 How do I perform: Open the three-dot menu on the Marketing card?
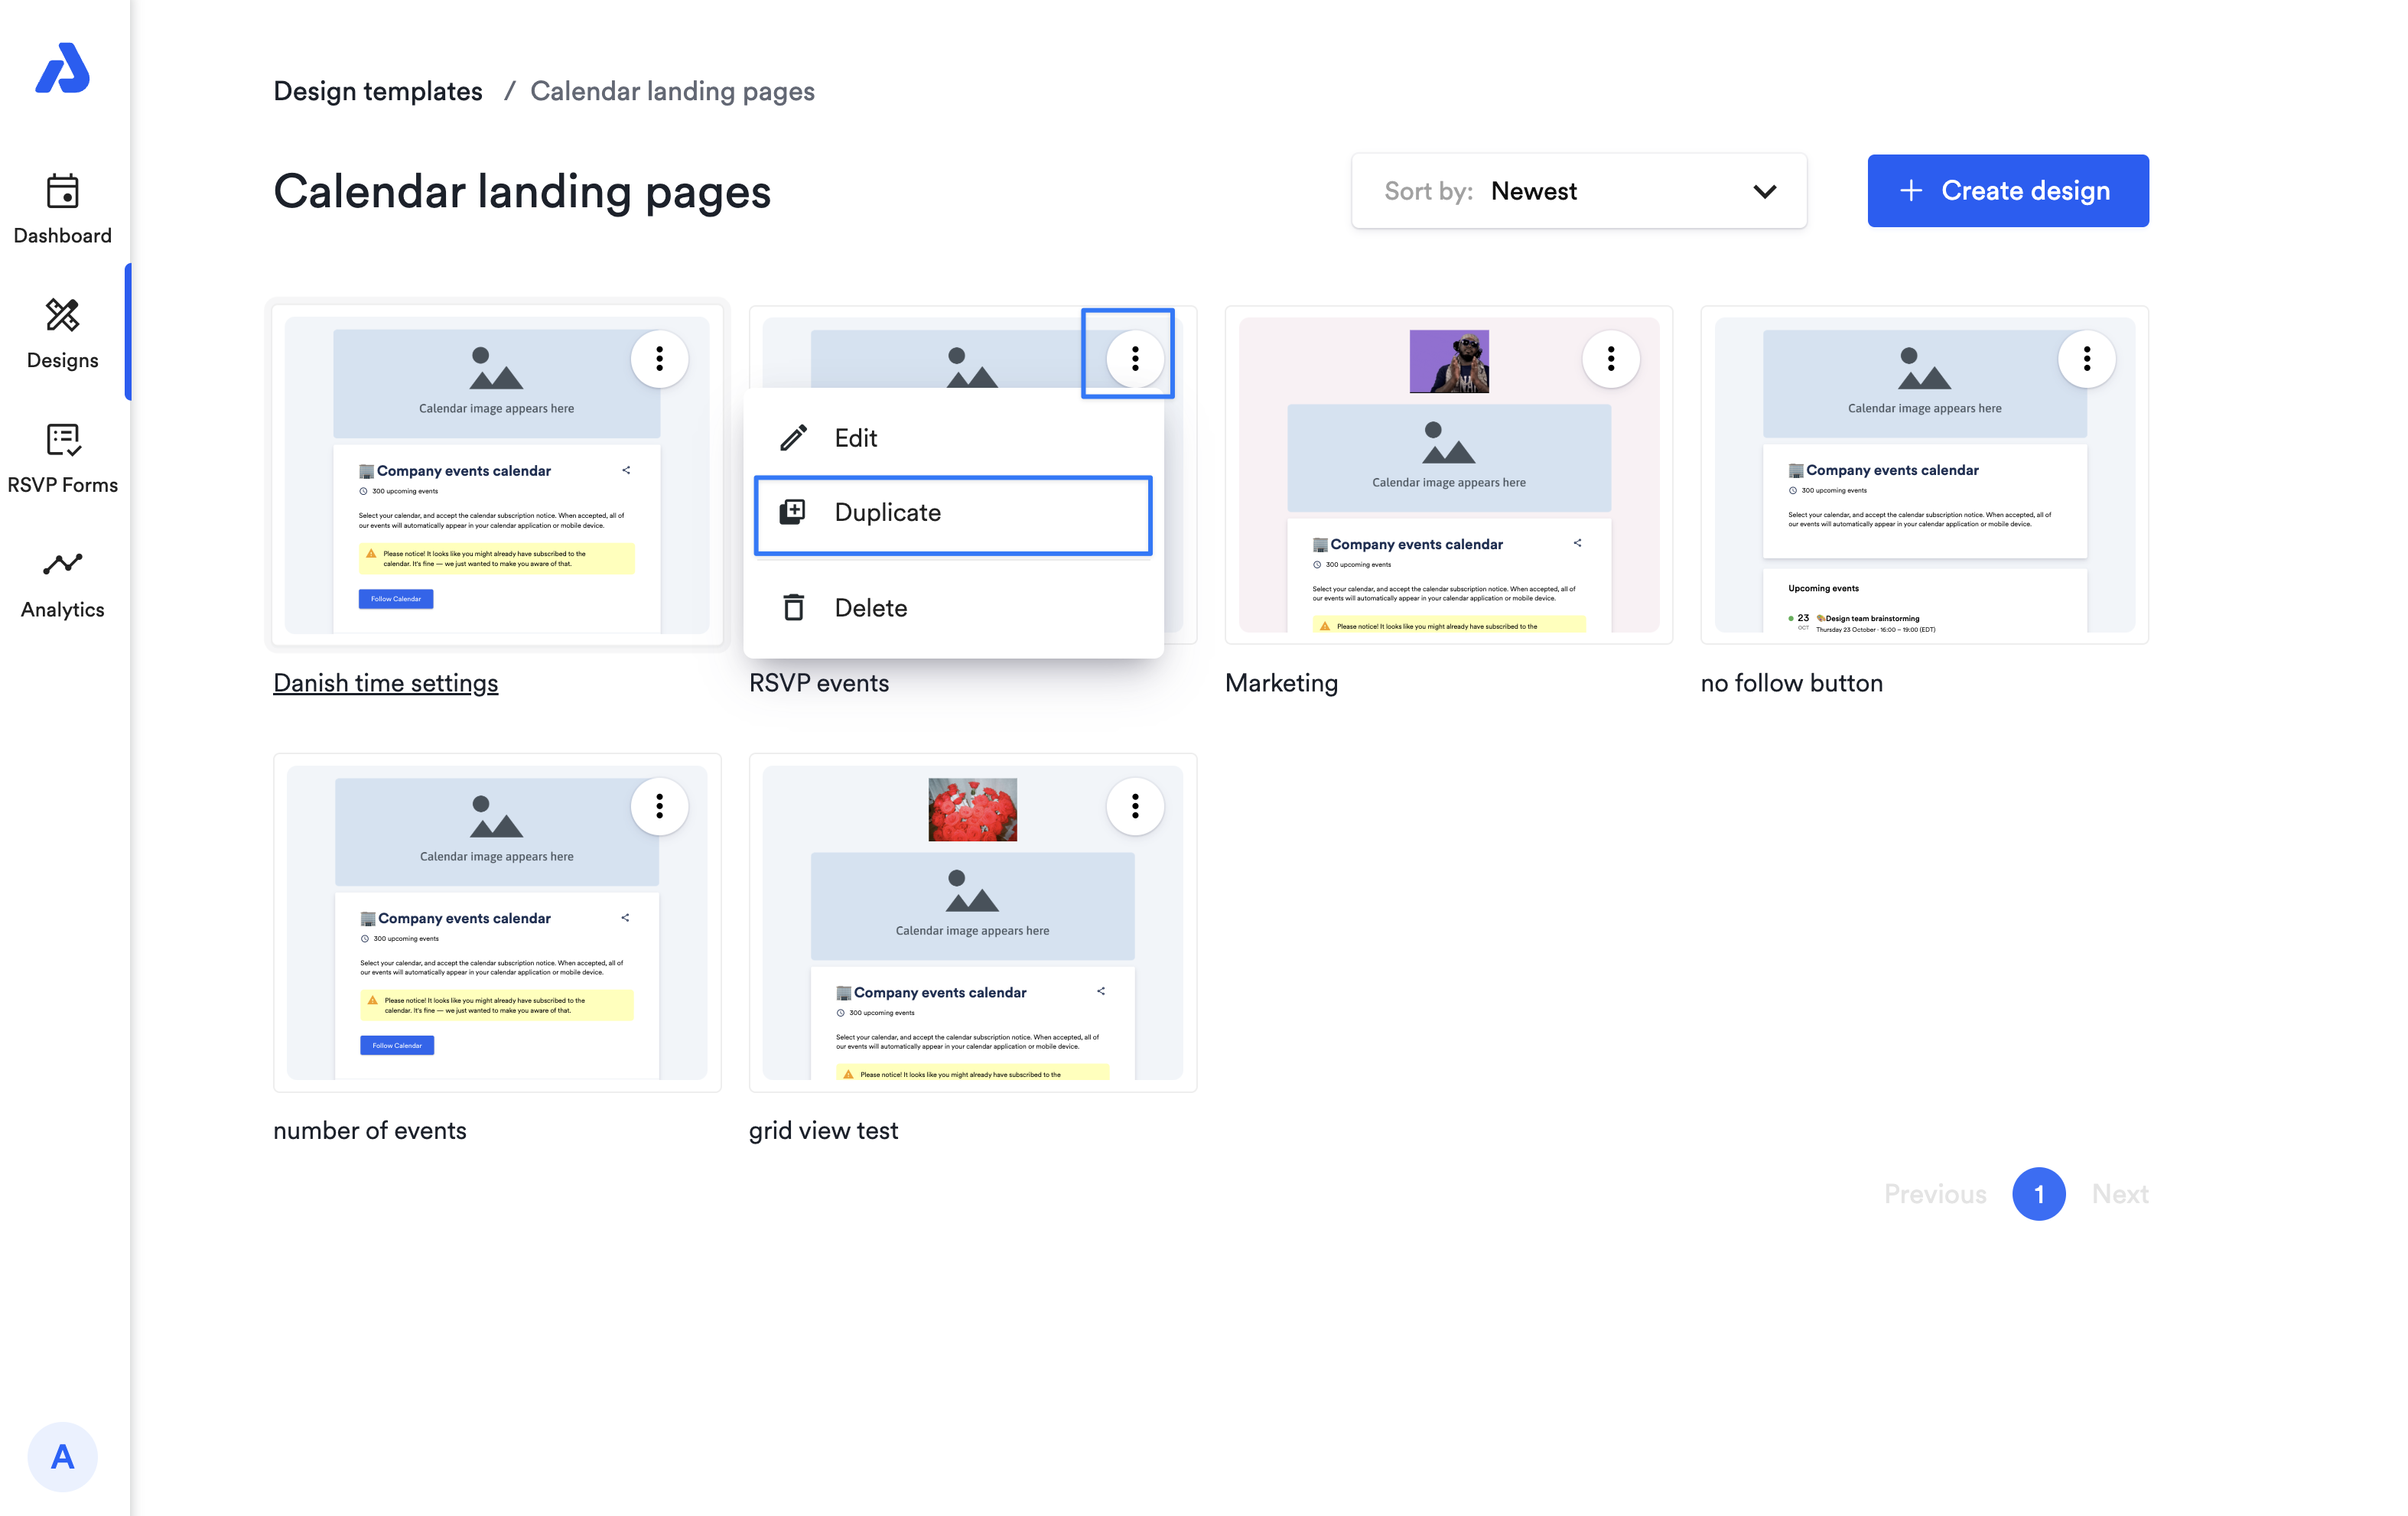pos(1610,359)
